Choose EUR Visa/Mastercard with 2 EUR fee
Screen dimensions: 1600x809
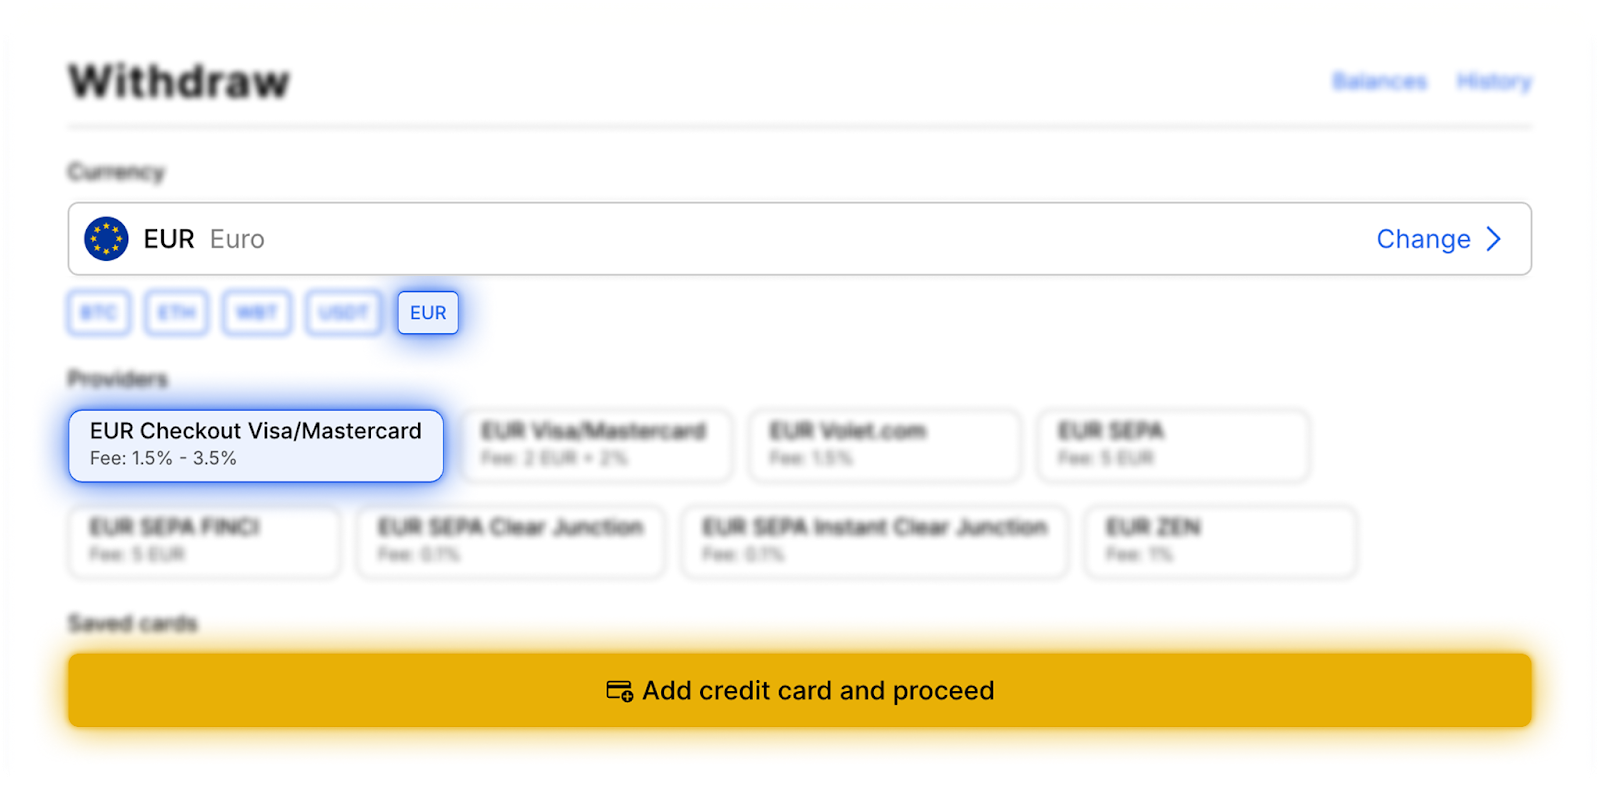coord(596,445)
